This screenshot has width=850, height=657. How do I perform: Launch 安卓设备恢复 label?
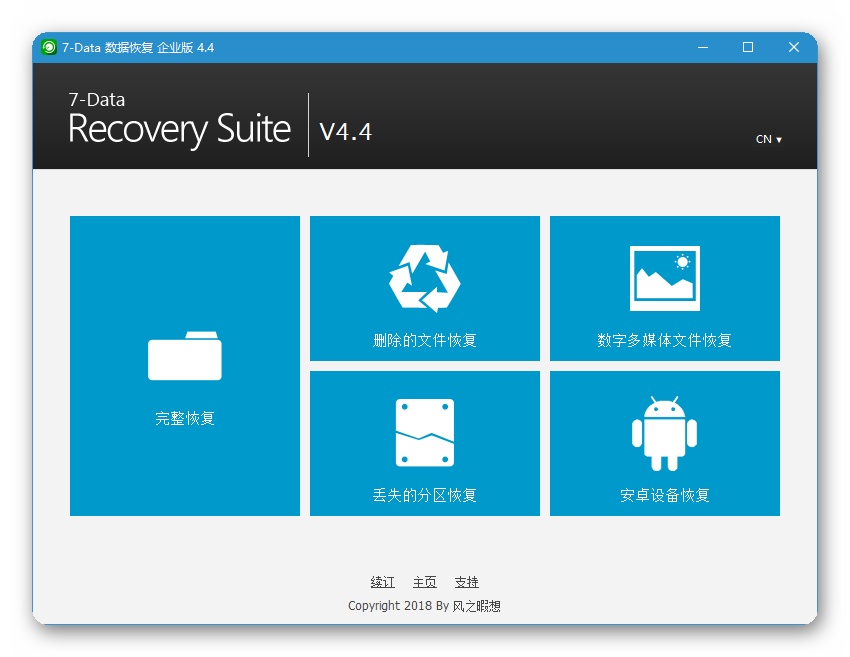click(x=665, y=495)
